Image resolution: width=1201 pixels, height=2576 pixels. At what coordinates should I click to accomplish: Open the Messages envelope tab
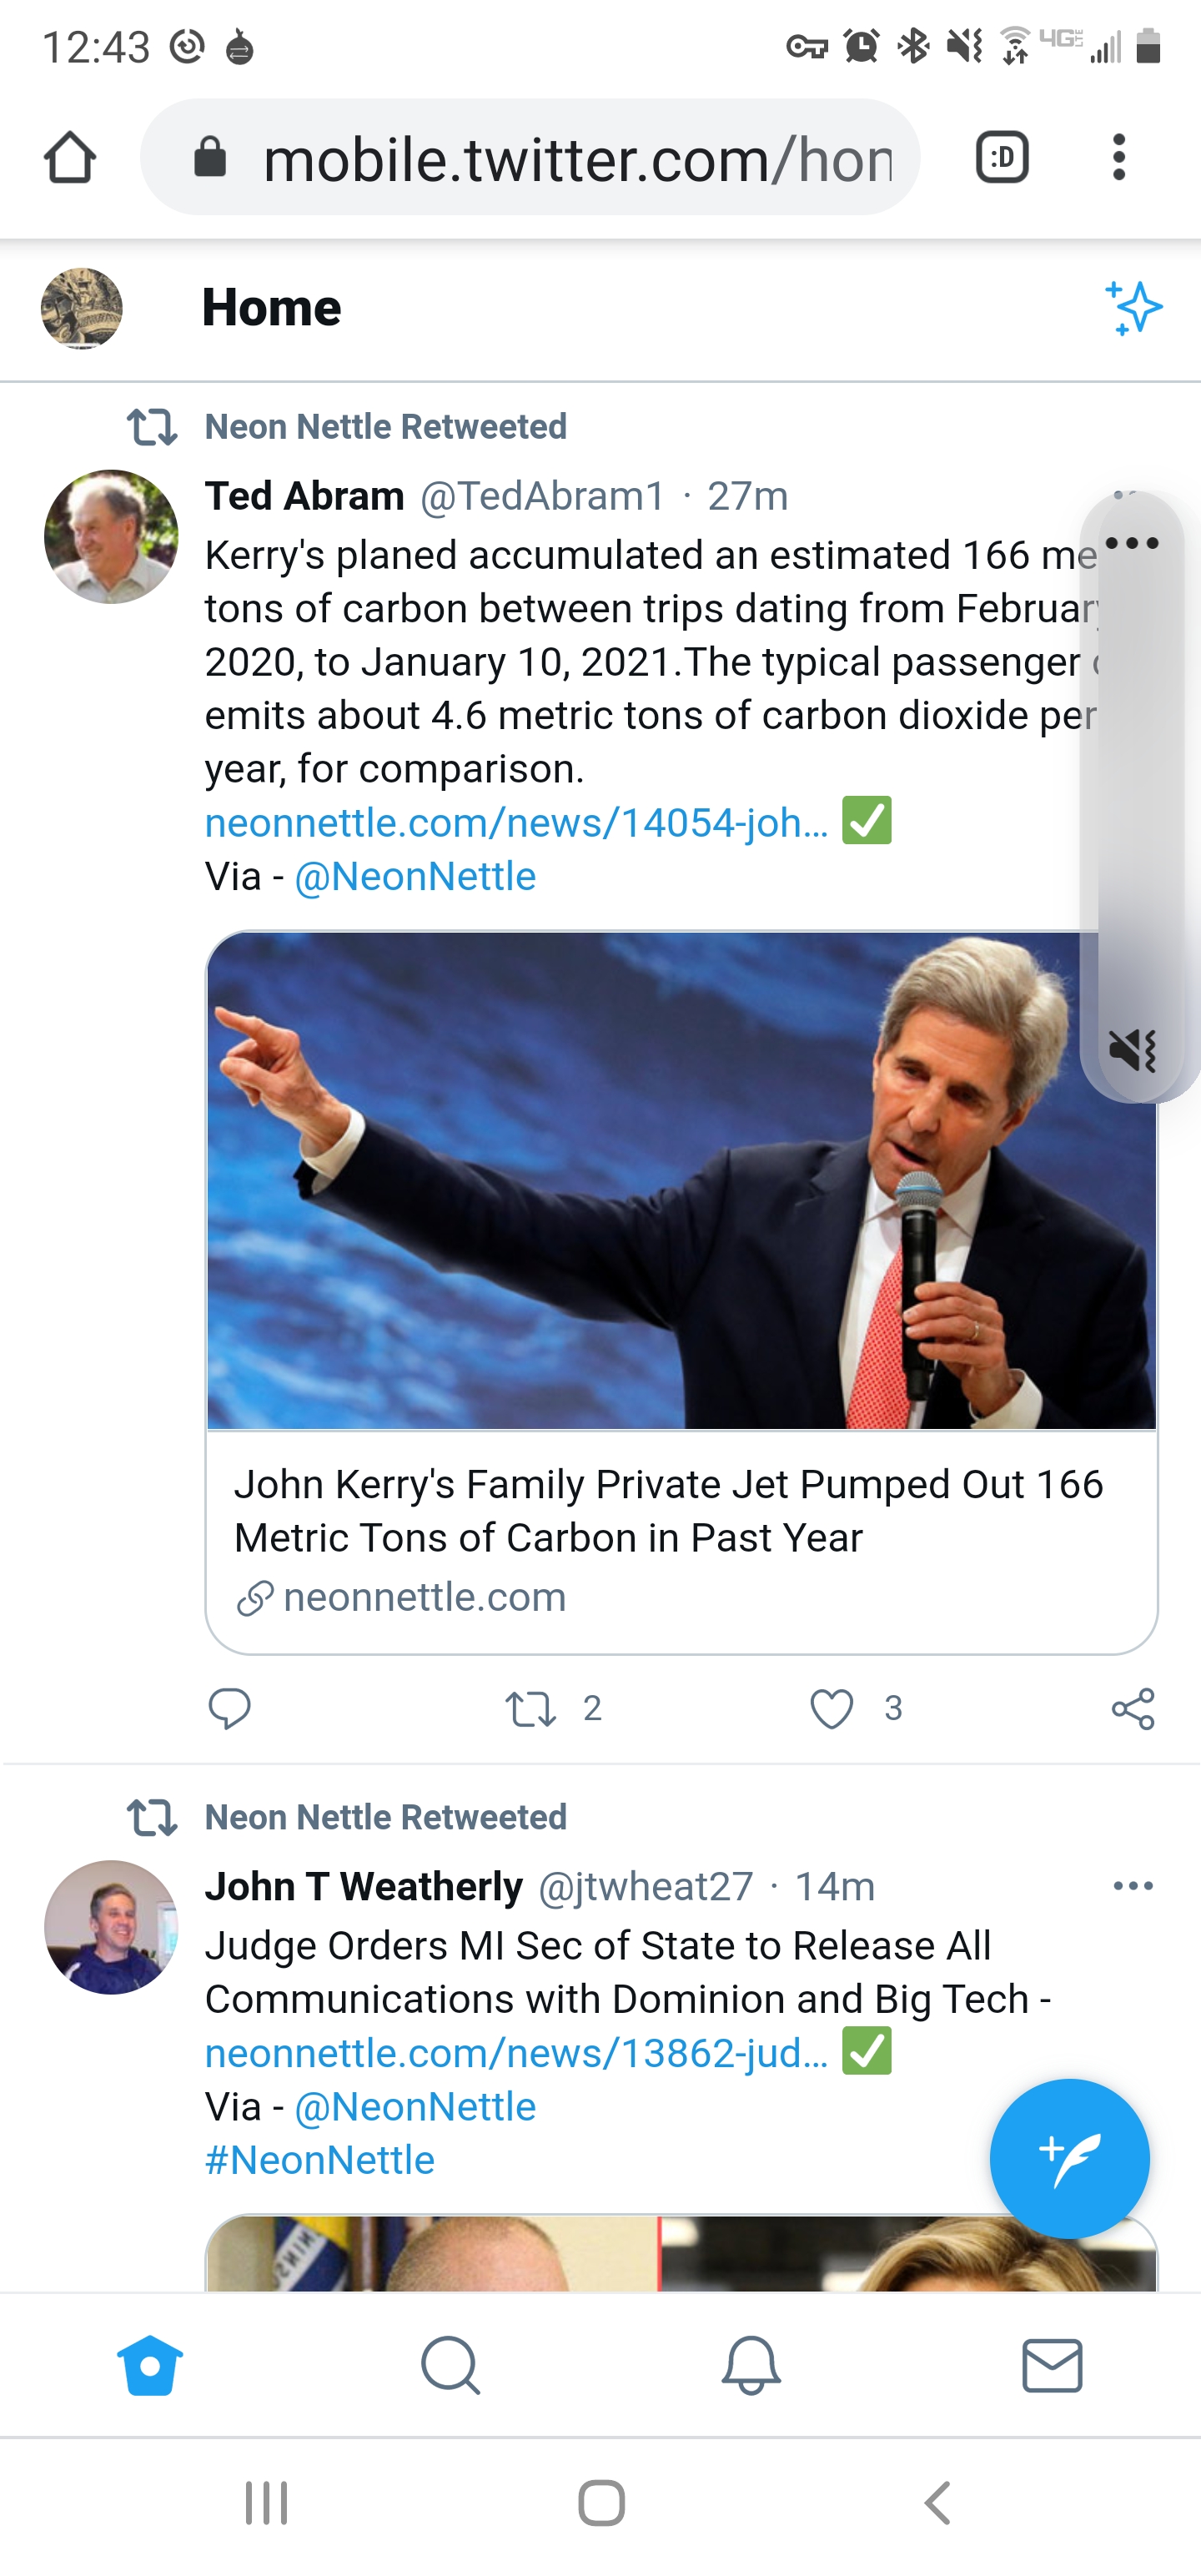(1052, 2366)
